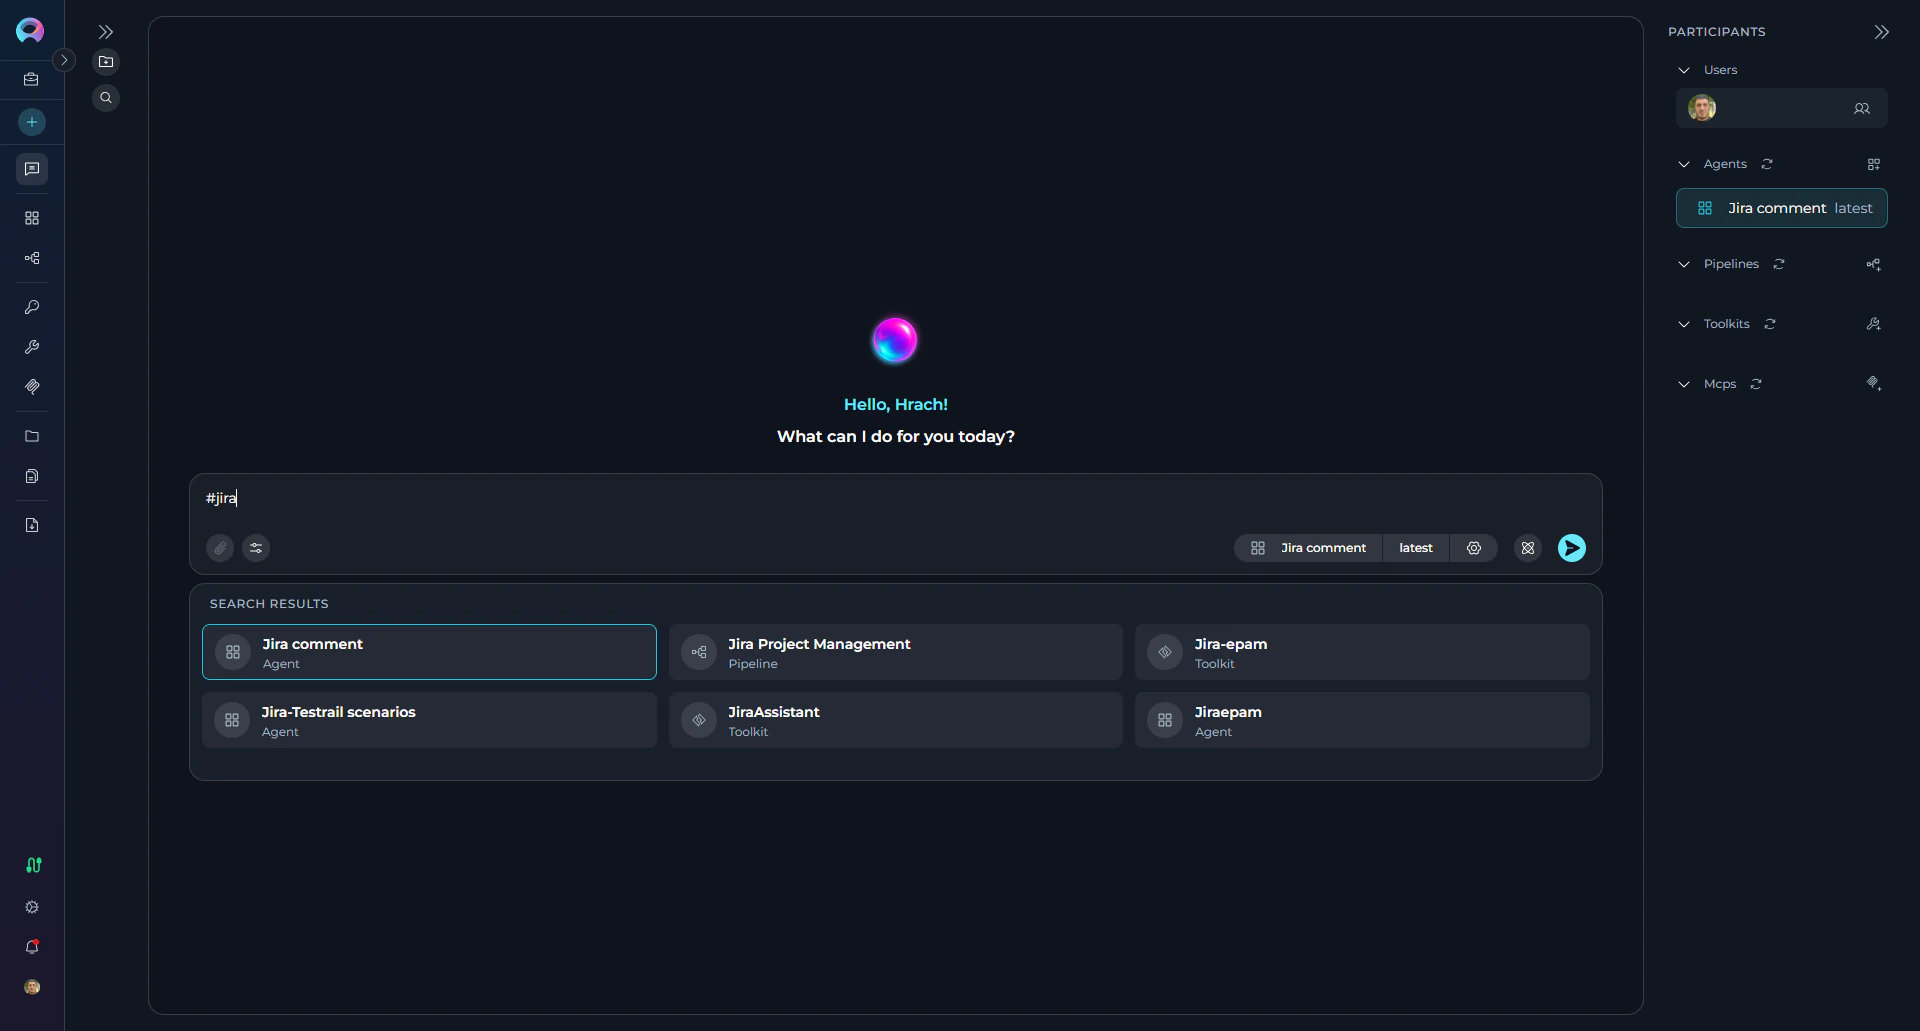The width and height of the screenshot is (1920, 1031).
Task: Open chat input filter sliders
Action: point(256,547)
